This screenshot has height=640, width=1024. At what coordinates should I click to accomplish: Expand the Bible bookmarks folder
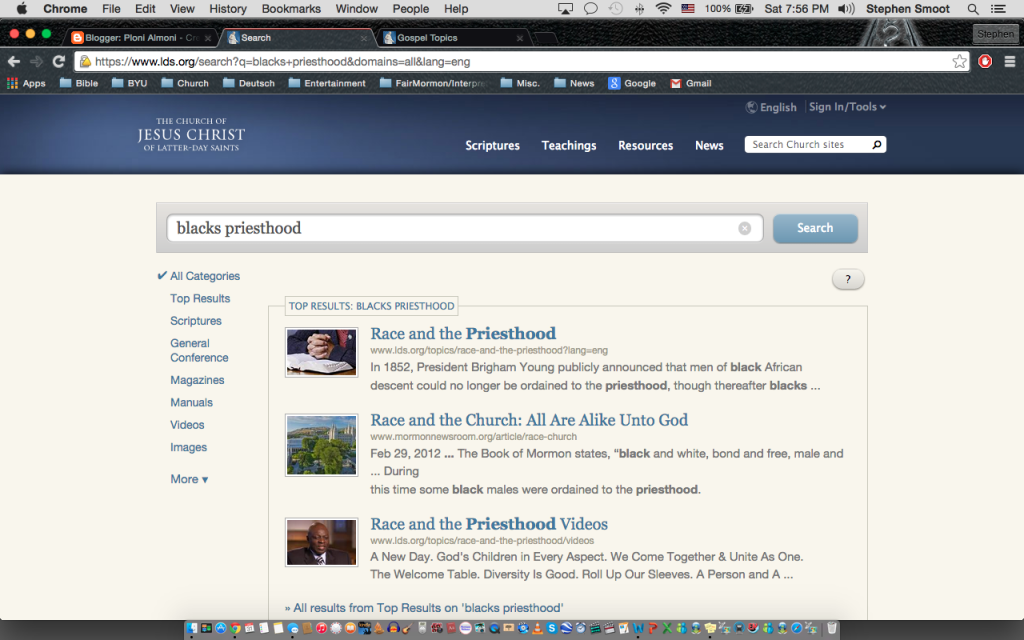[78, 83]
